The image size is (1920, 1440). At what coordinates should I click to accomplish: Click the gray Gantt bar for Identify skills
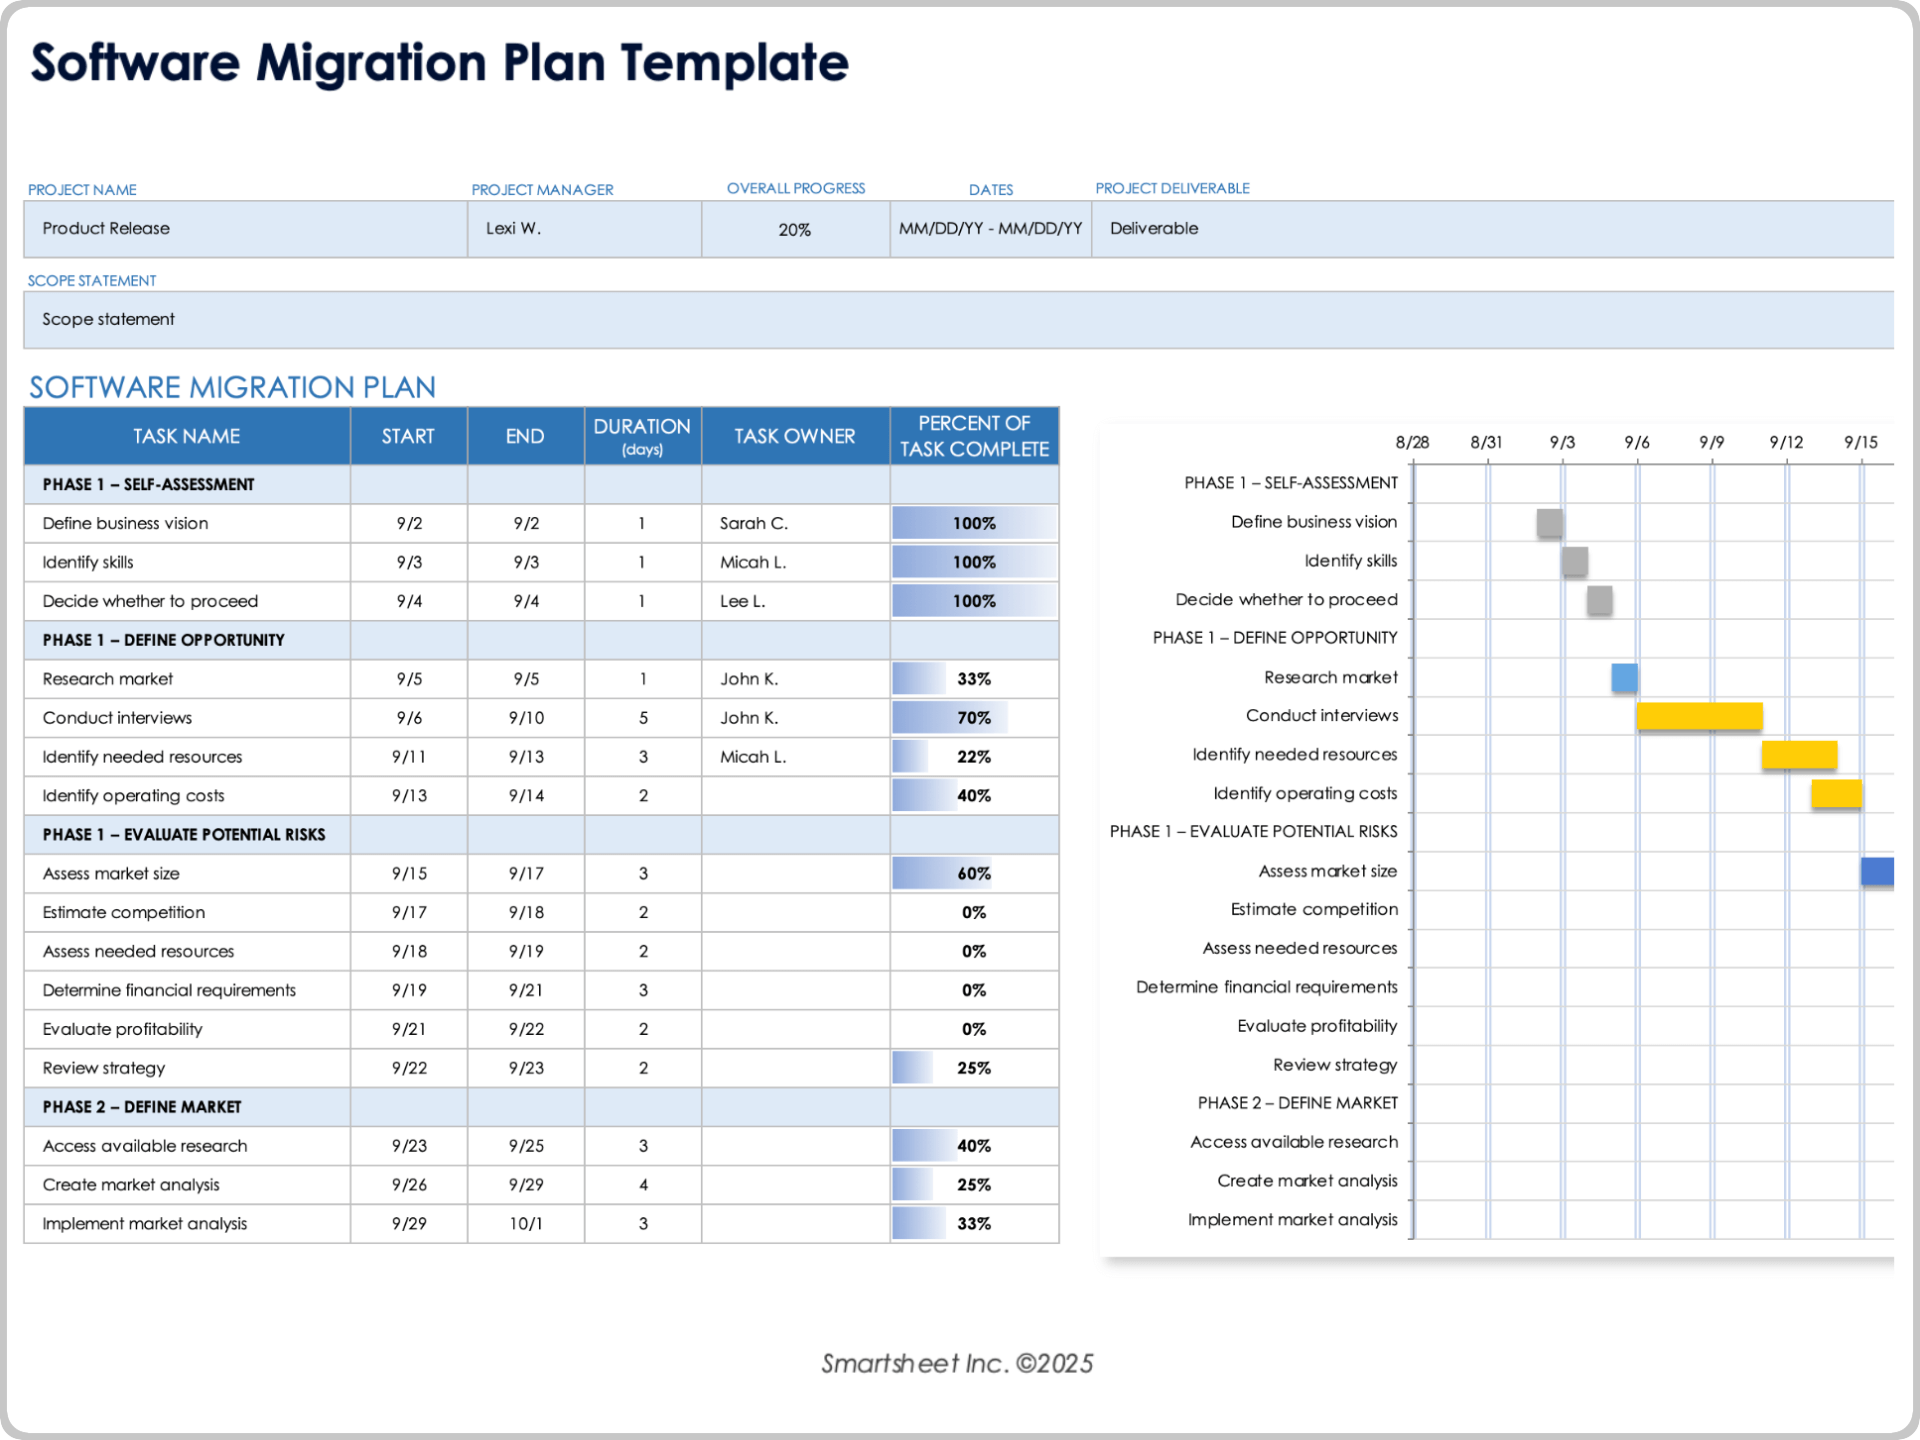(x=1575, y=561)
